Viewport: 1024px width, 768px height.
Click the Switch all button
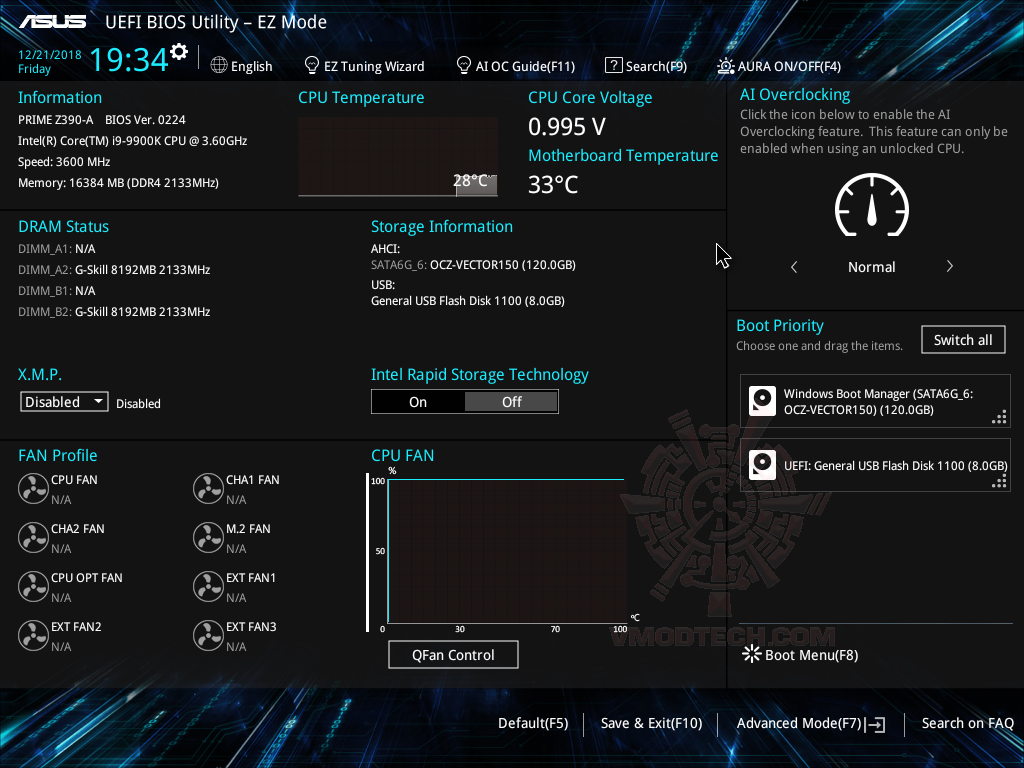pos(963,340)
